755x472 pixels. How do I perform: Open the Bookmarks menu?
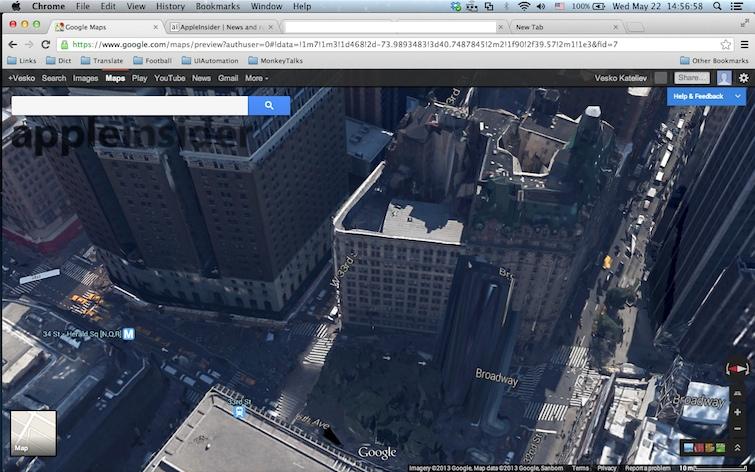[218, 6]
